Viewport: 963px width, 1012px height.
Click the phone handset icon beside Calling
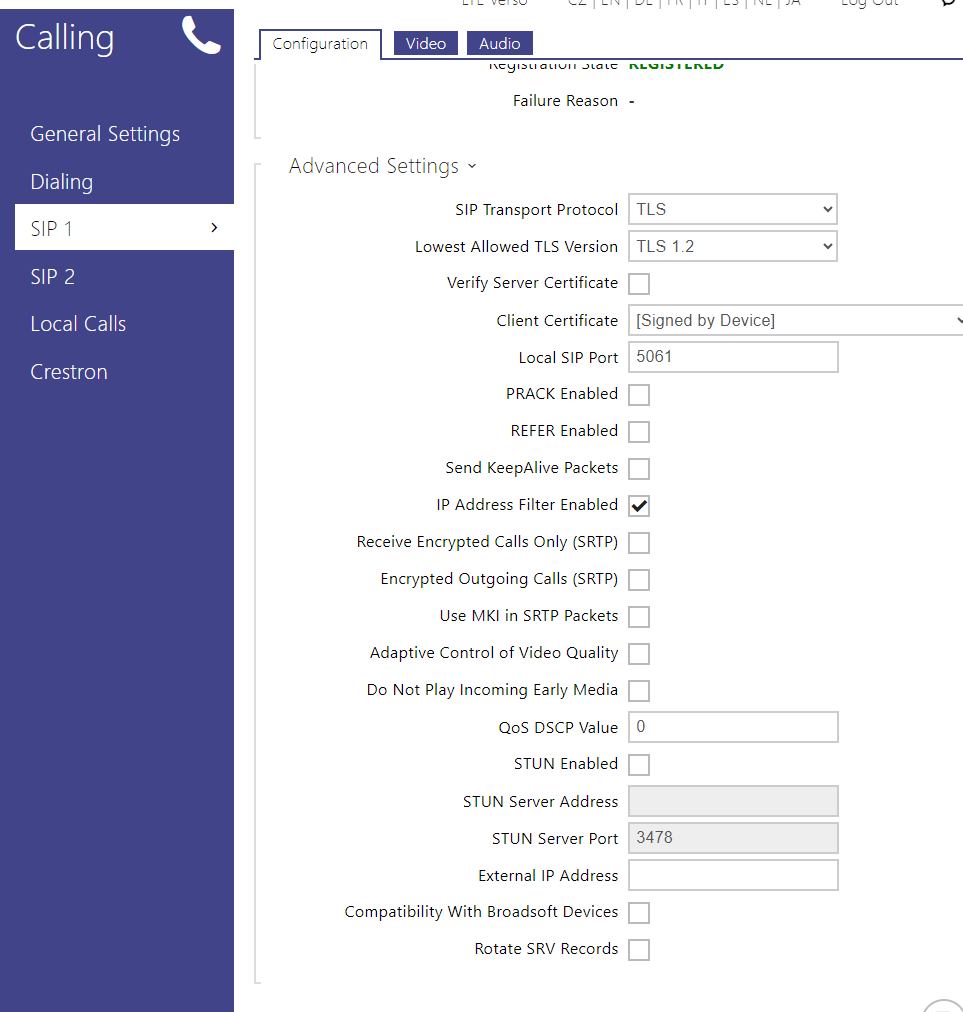click(201, 36)
